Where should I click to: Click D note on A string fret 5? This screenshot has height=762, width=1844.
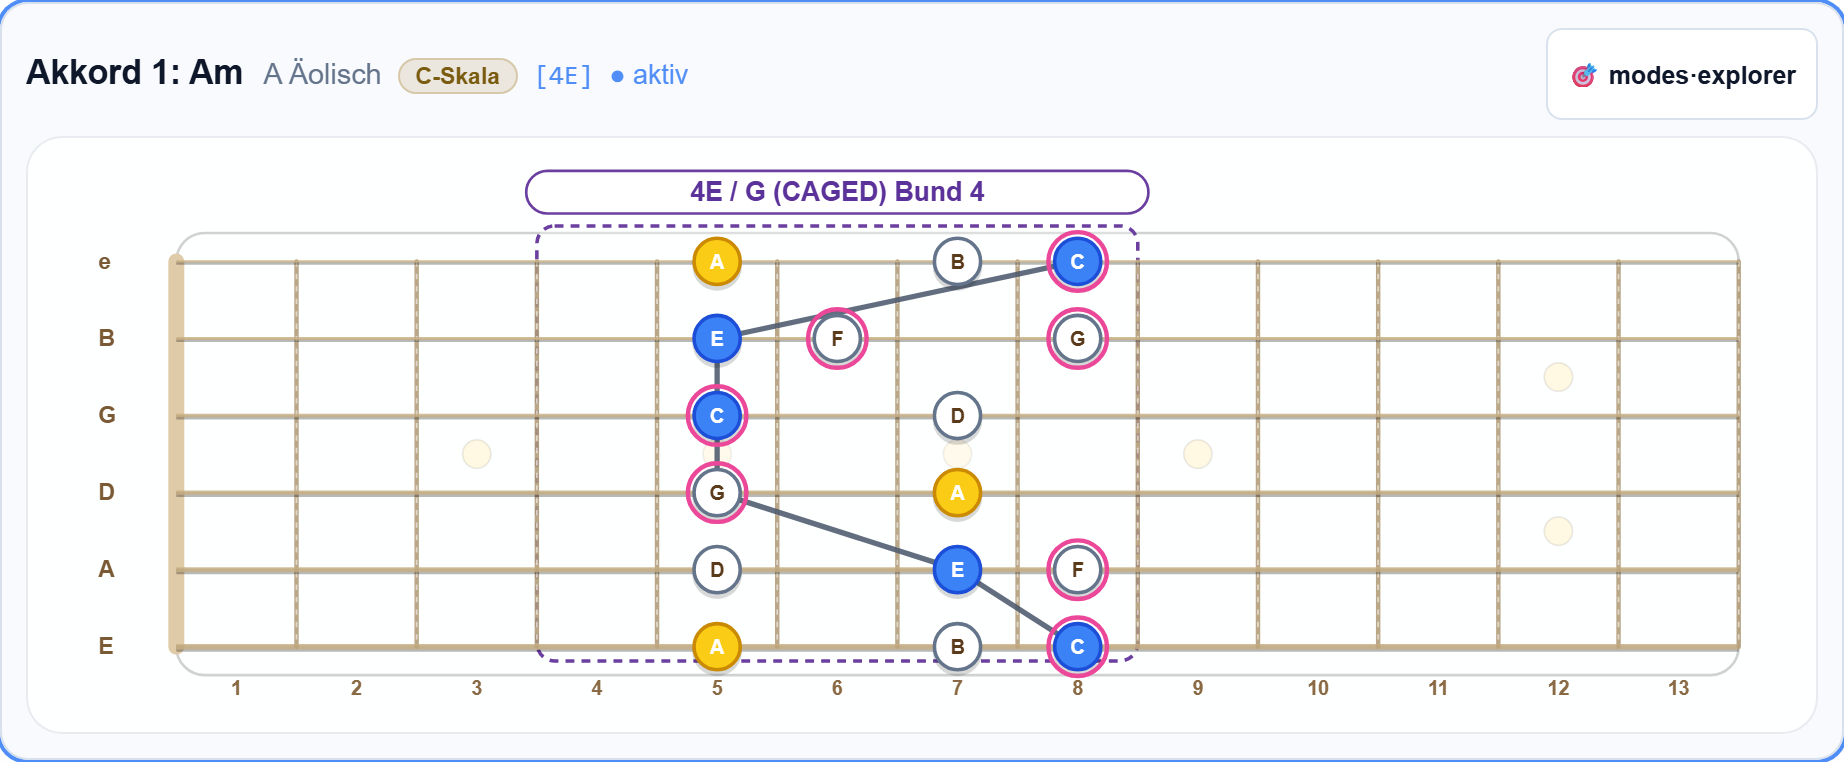(x=717, y=570)
